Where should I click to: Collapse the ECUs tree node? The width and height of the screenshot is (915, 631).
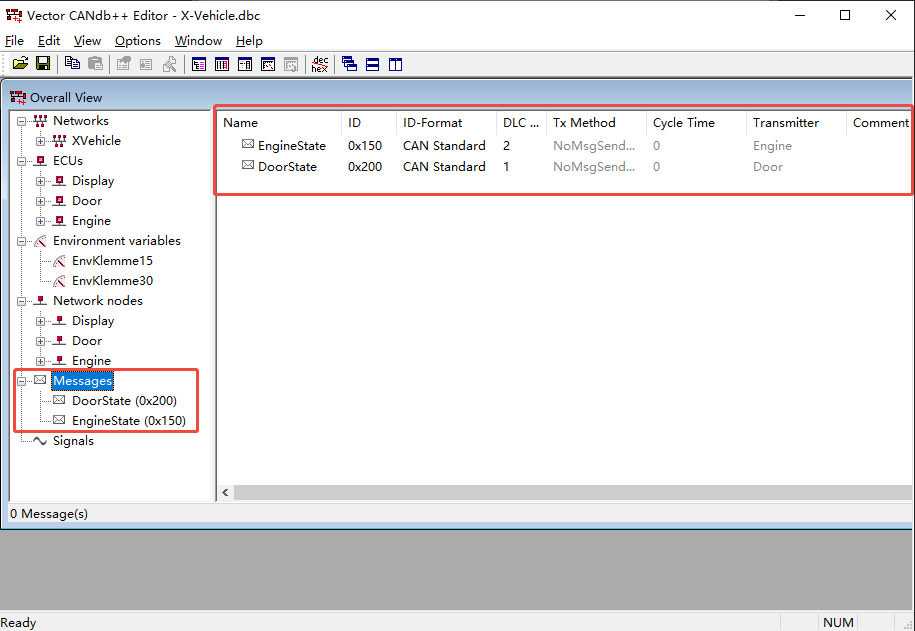[x=22, y=161]
